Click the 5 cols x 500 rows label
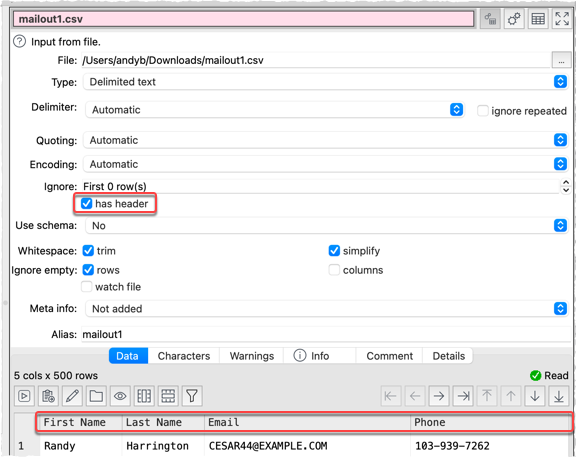The height and width of the screenshot is (457, 576). pyautogui.click(x=56, y=375)
